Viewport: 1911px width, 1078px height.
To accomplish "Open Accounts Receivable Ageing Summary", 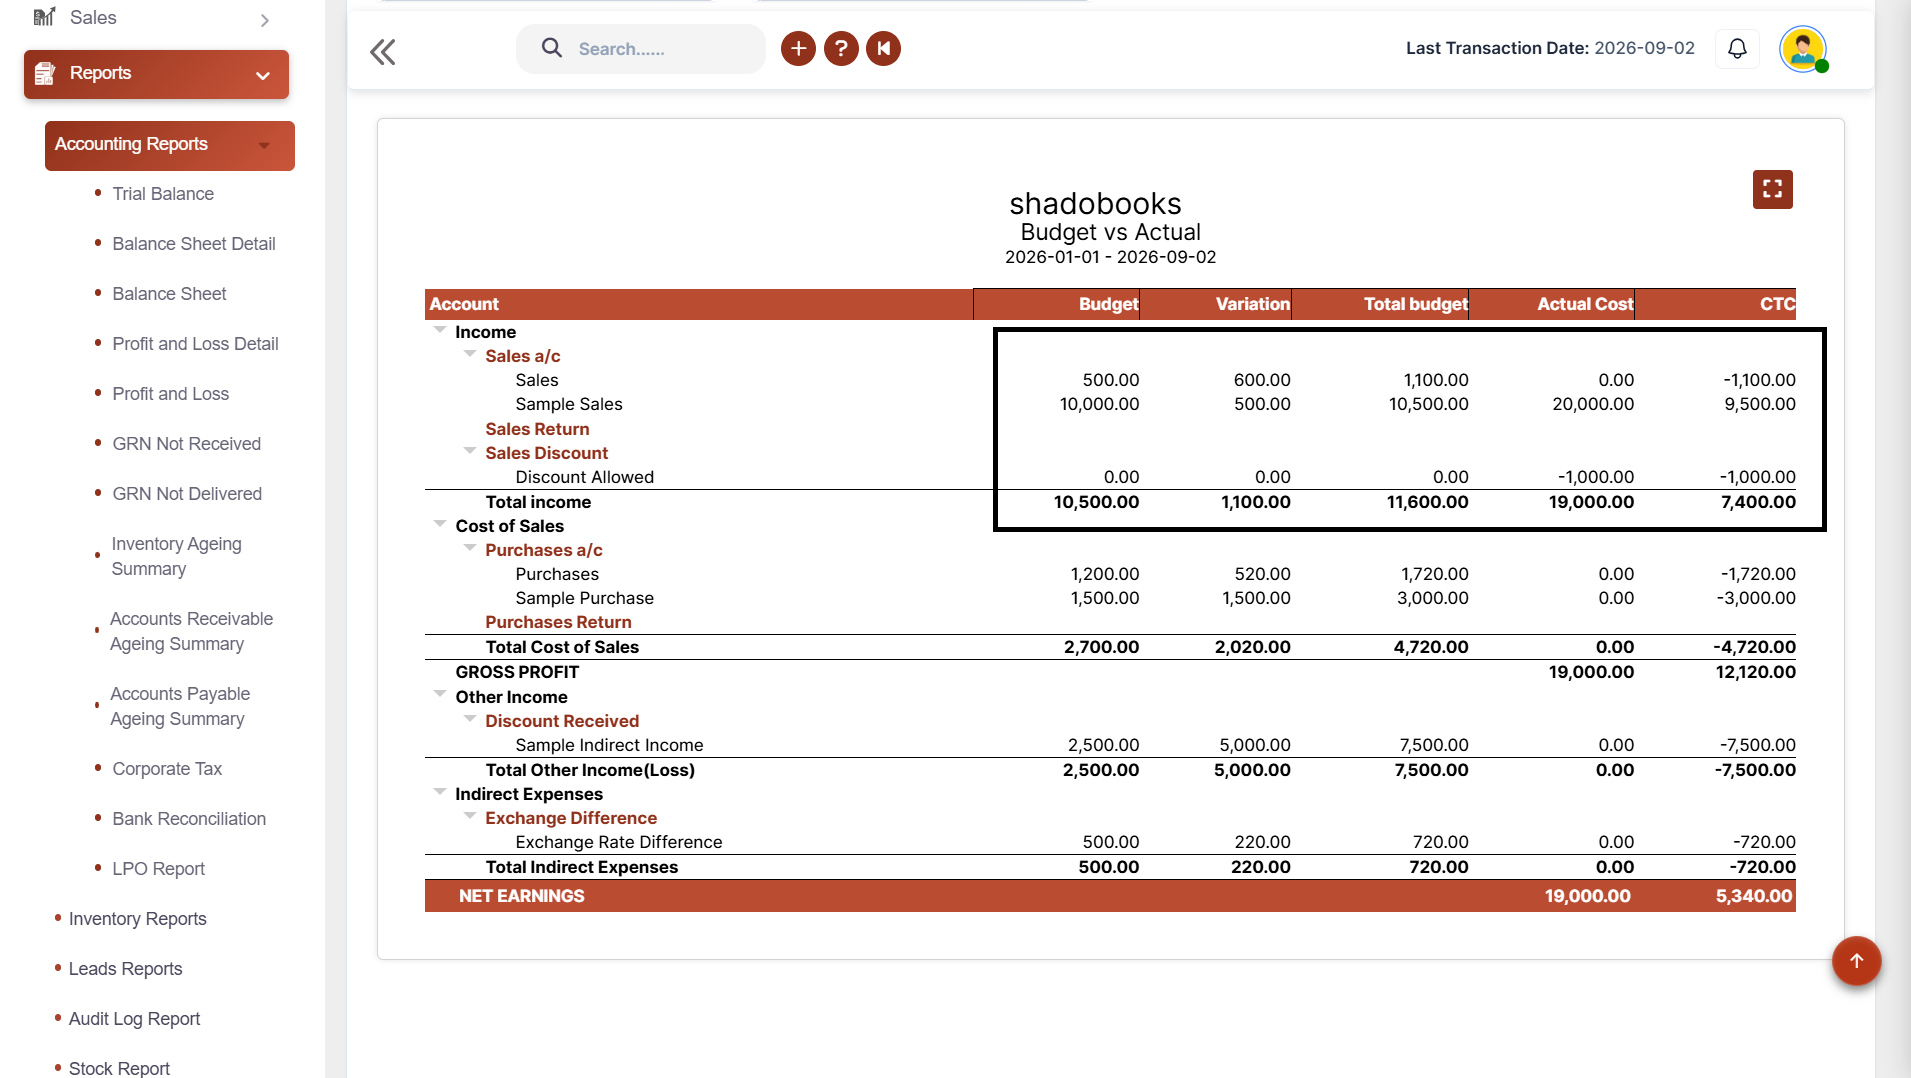I will tap(191, 631).
